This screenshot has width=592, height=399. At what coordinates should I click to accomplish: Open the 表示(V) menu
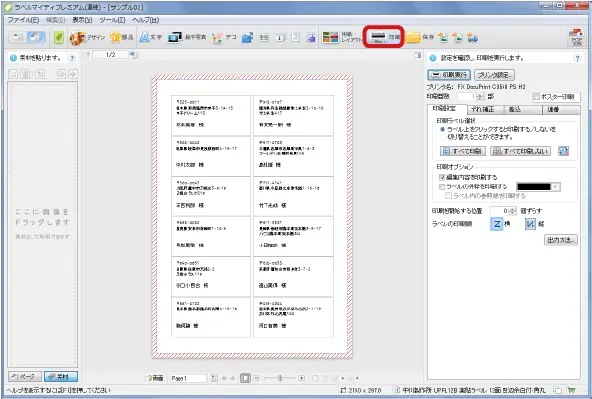82,20
